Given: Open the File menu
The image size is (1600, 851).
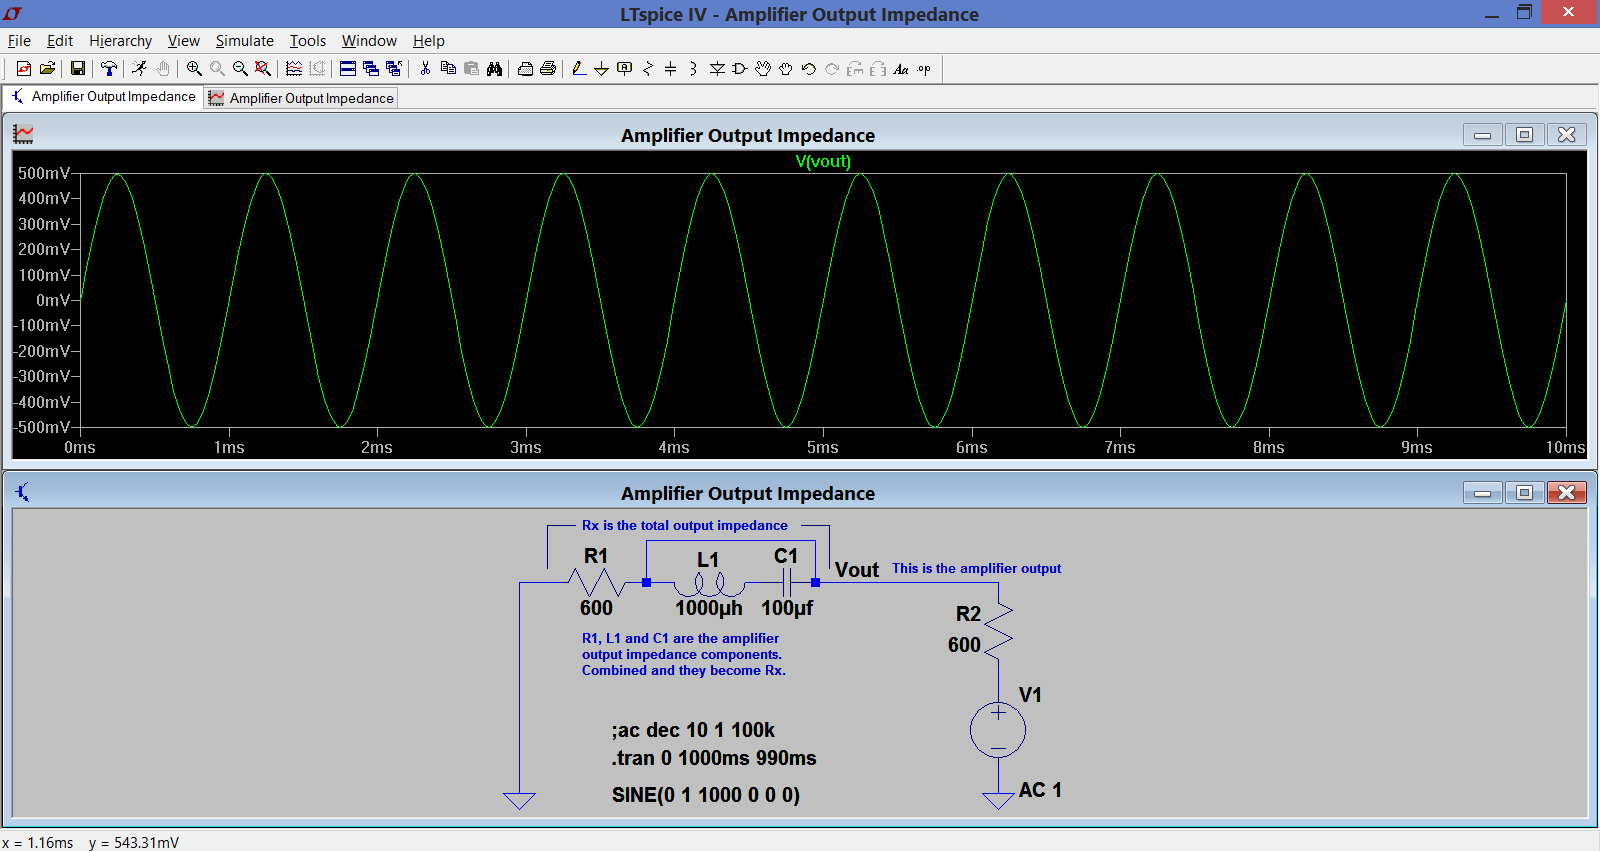Looking at the screenshot, I should [x=19, y=41].
